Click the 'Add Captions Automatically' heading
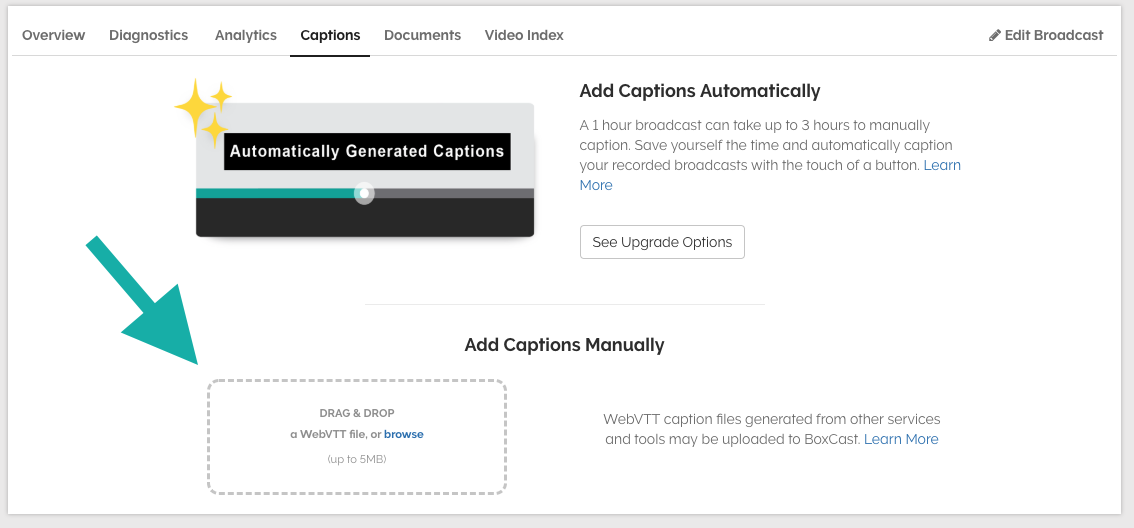Image resolution: width=1134 pixels, height=528 pixels. pos(699,91)
